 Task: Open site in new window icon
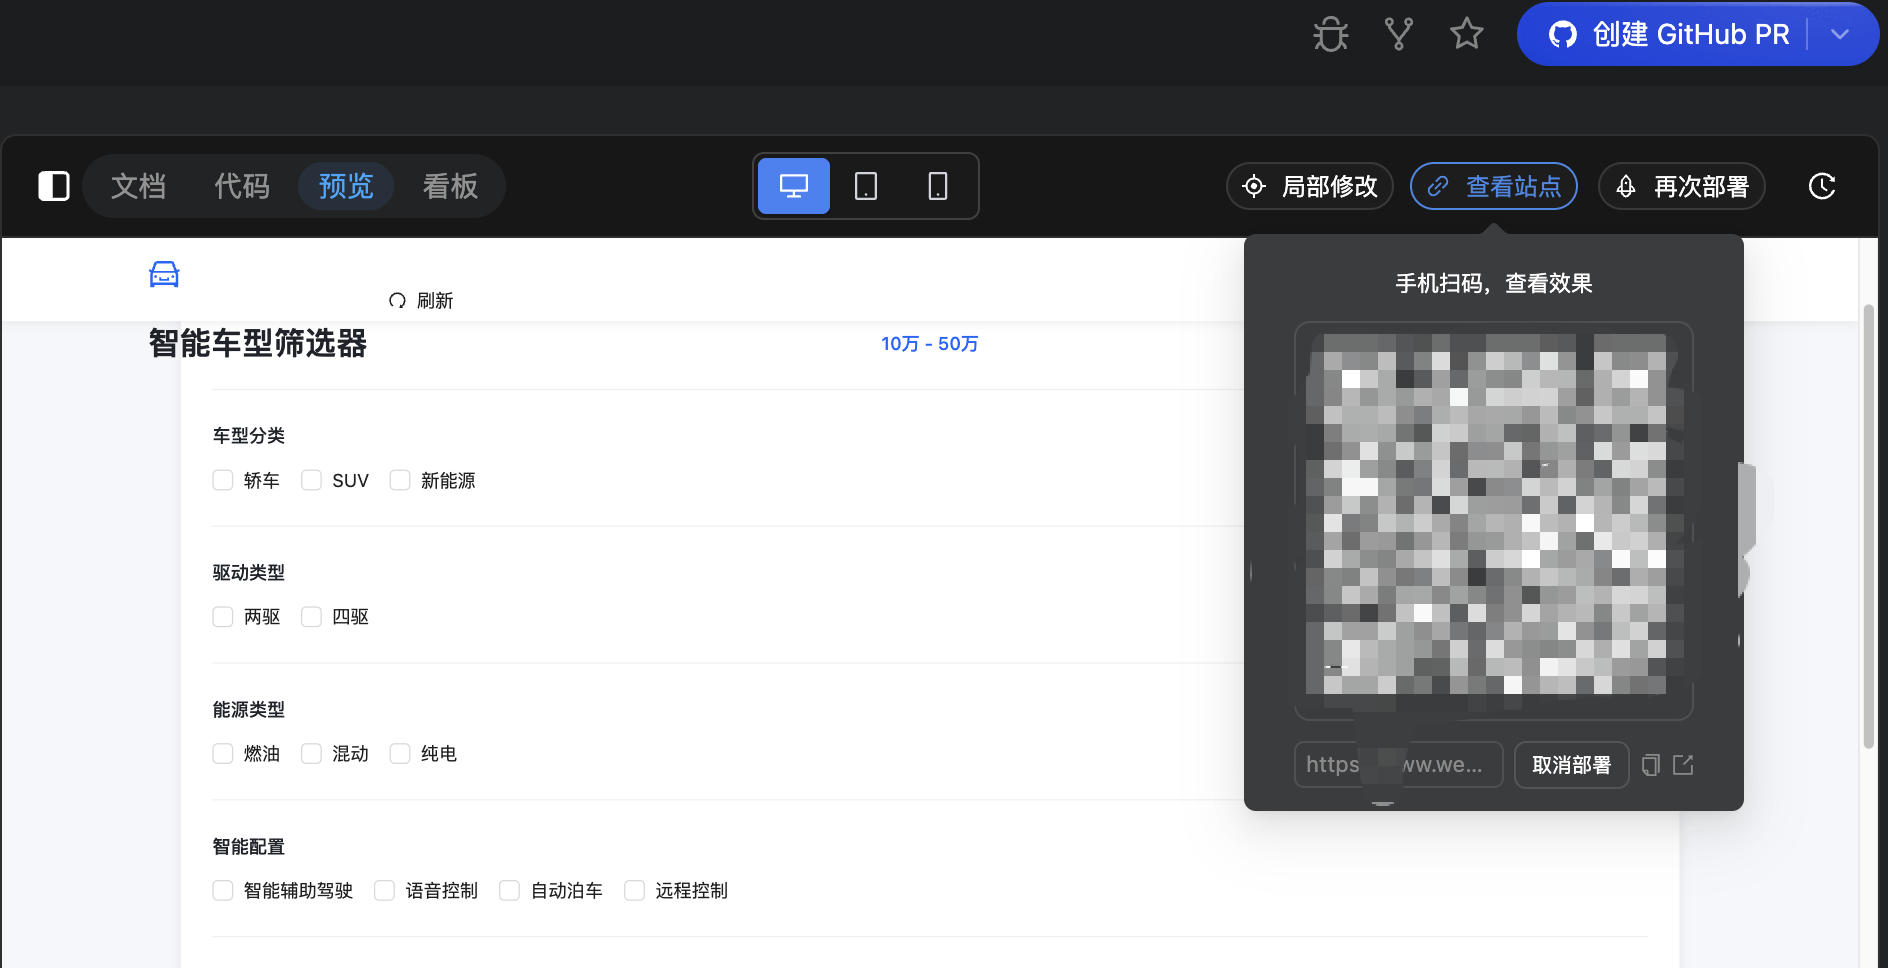click(x=1683, y=765)
